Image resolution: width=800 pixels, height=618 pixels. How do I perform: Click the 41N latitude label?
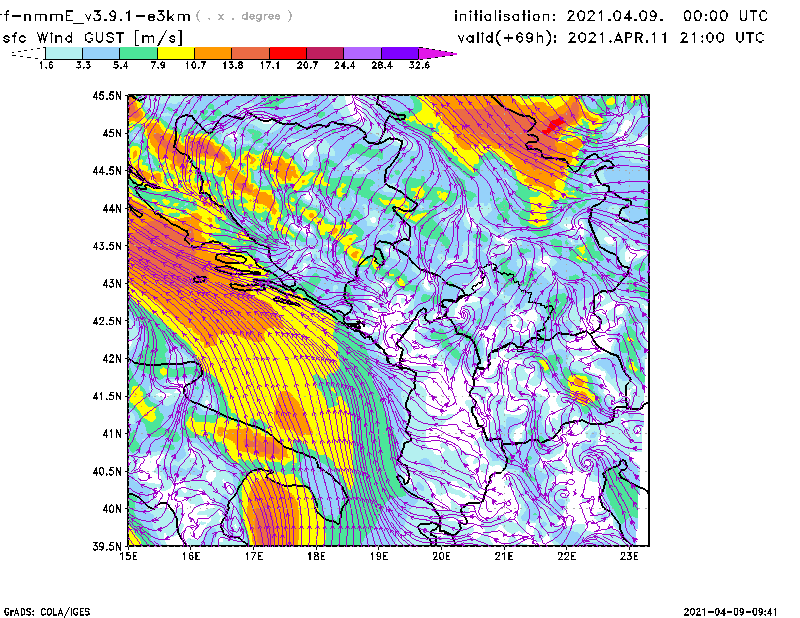(112, 434)
